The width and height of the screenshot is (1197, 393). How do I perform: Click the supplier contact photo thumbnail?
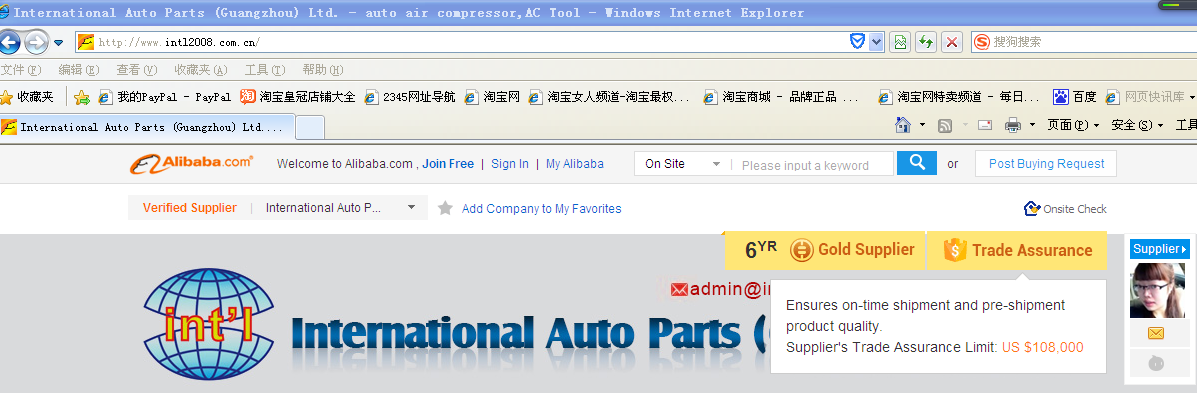(1157, 291)
